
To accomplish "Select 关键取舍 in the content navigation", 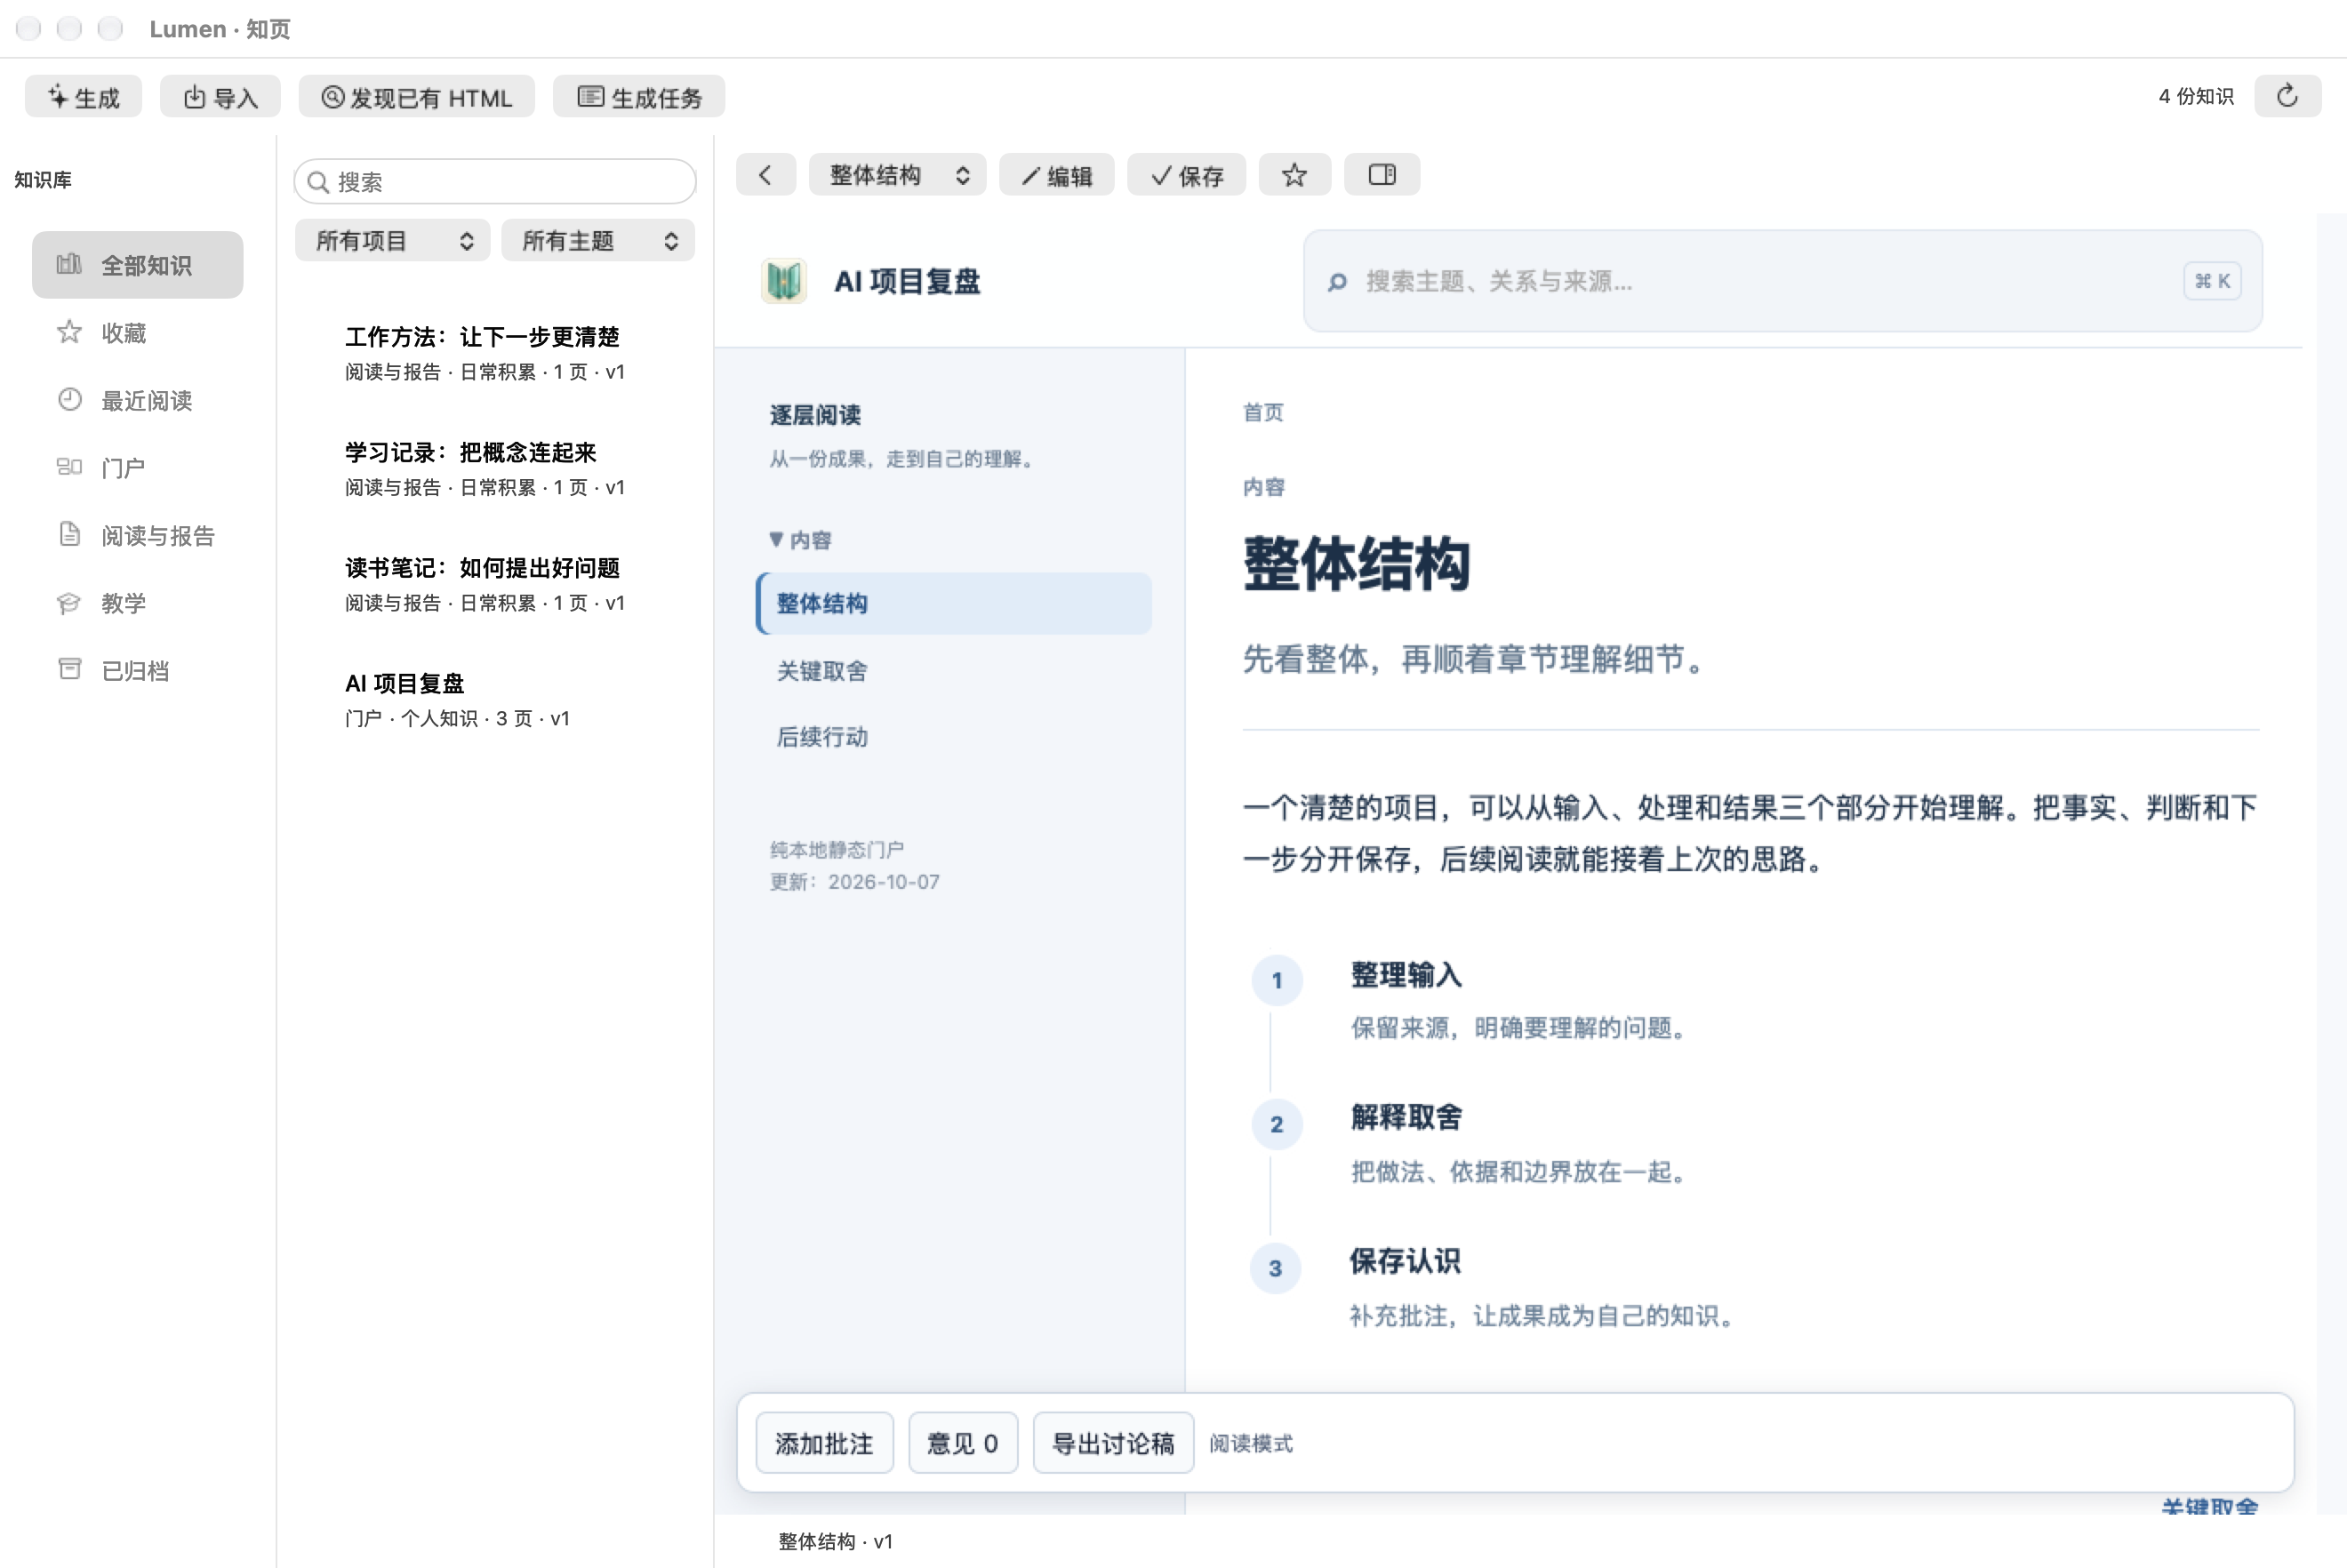I will click(954, 670).
